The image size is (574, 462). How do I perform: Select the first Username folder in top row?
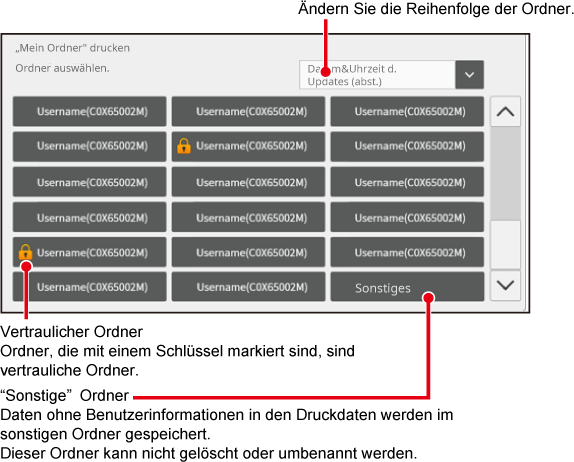tap(89, 111)
